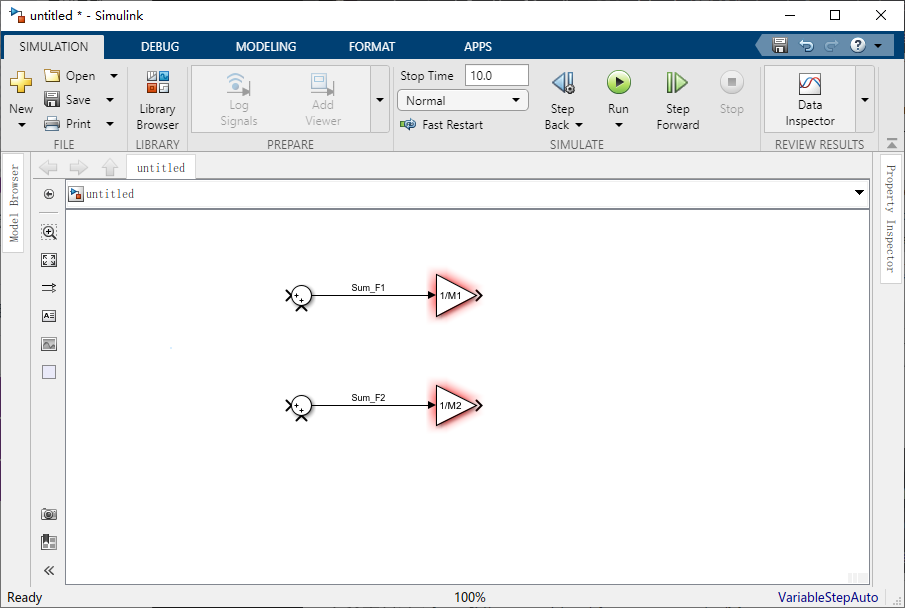905x608 pixels.
Task: Expand the quick access toolbar dropdown
Action: coord(878,46)
